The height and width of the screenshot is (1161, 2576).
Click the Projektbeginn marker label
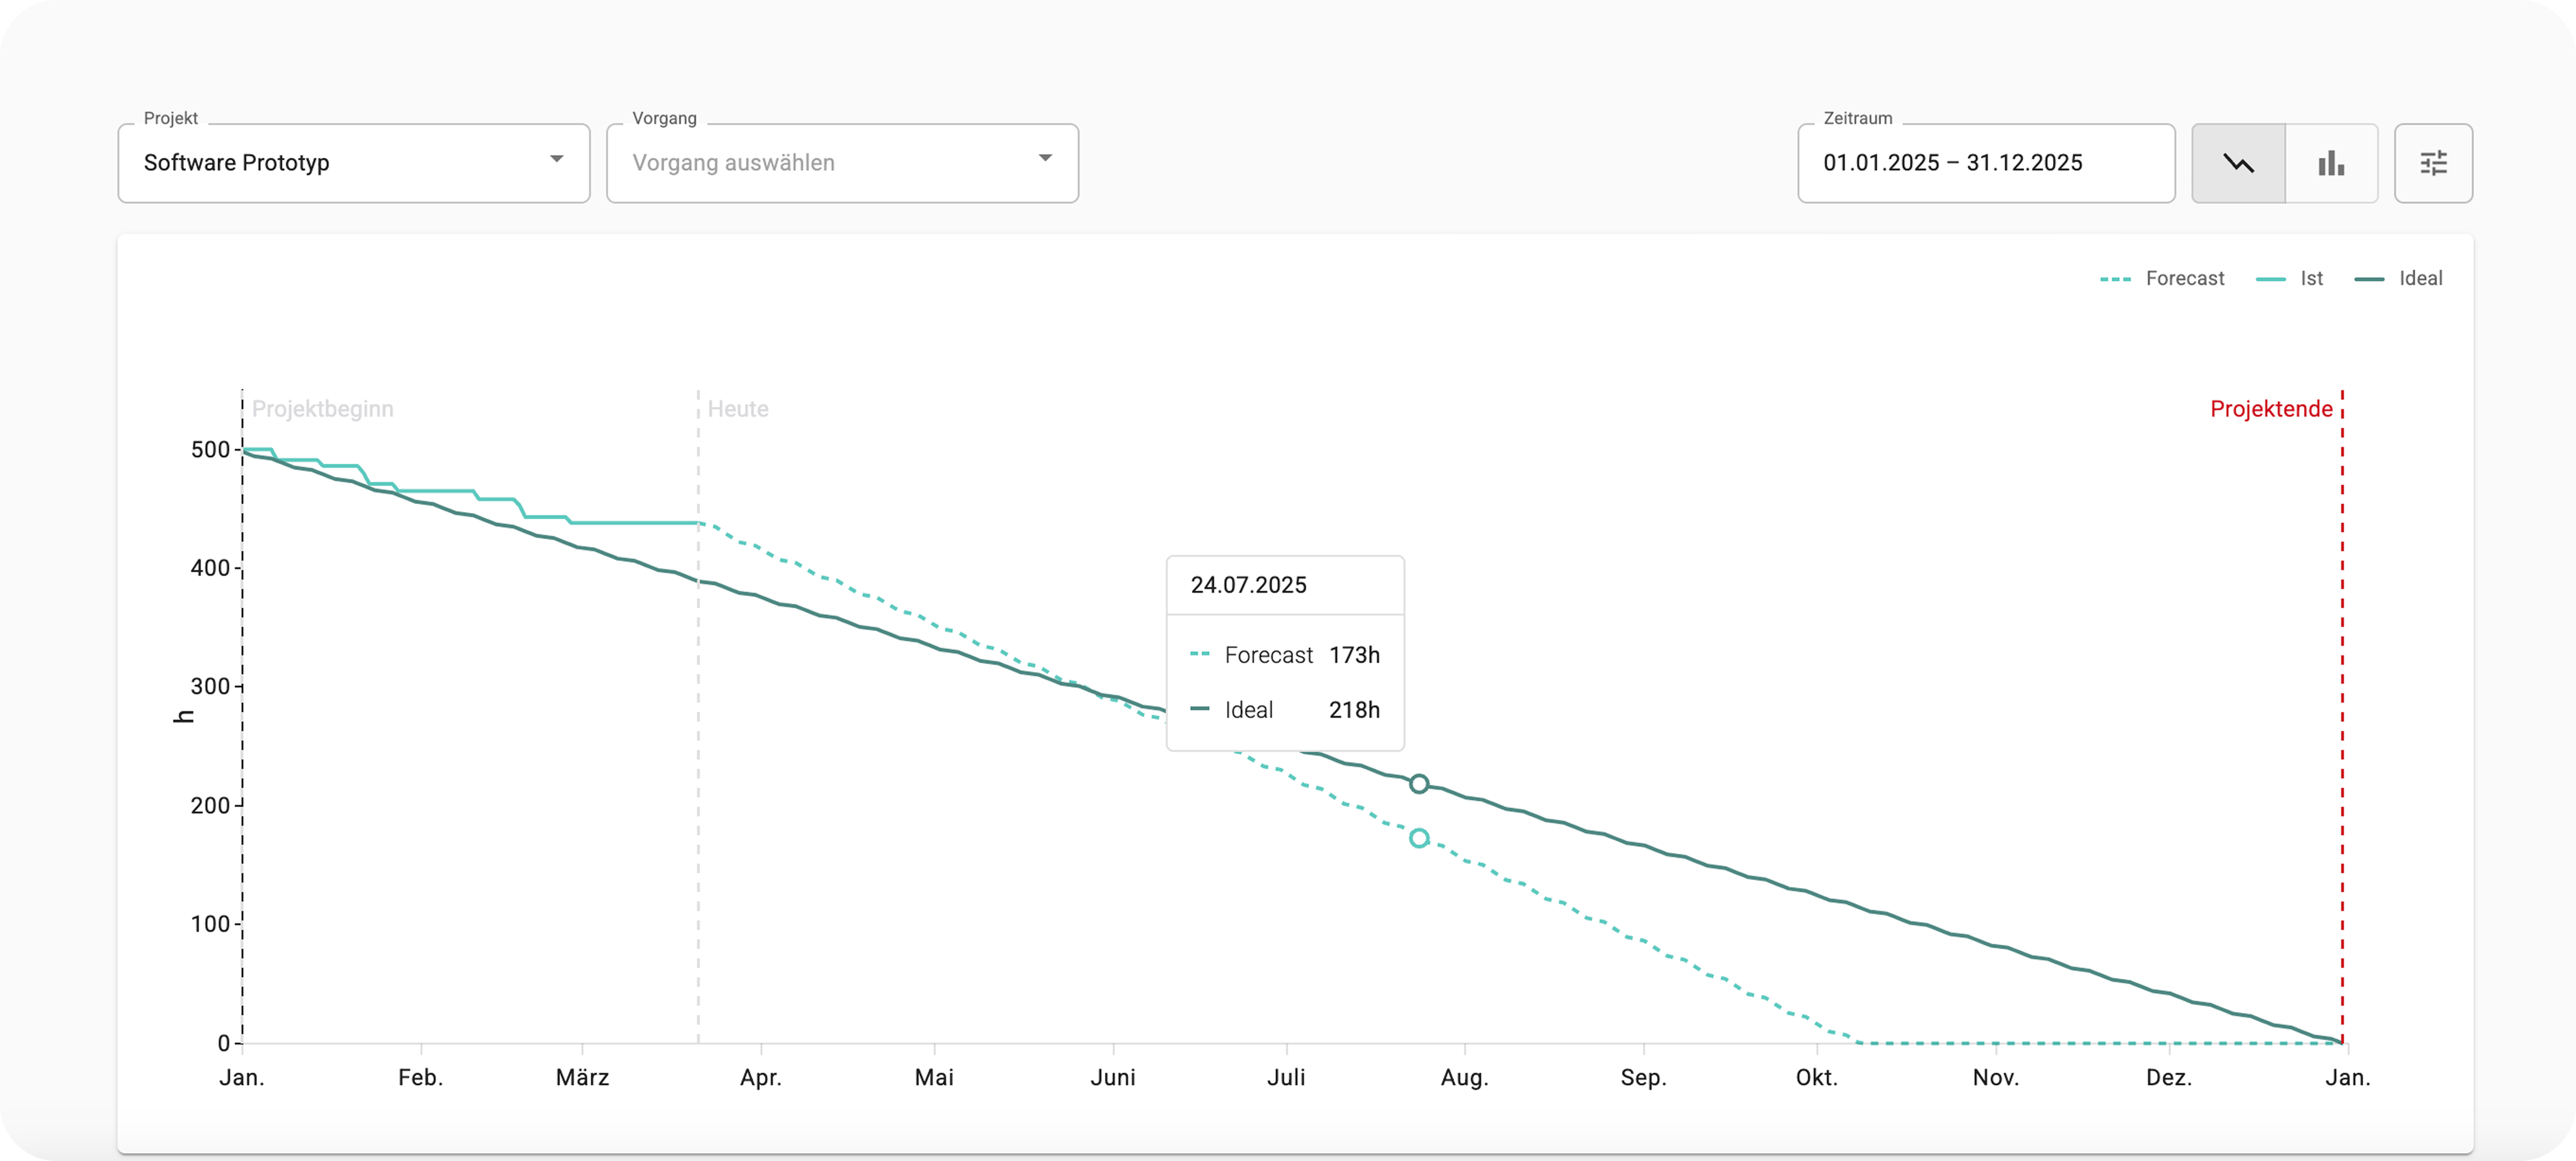pos(322,409)
